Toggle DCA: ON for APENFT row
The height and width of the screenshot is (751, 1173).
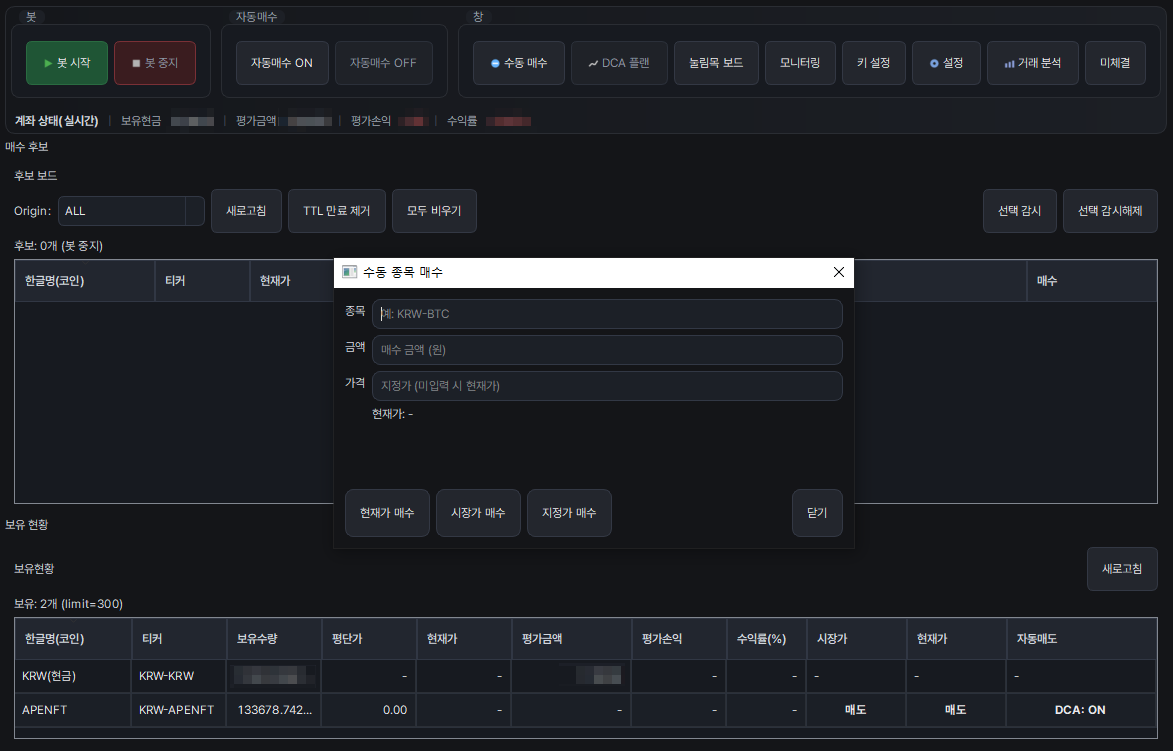click(1081, 710)
